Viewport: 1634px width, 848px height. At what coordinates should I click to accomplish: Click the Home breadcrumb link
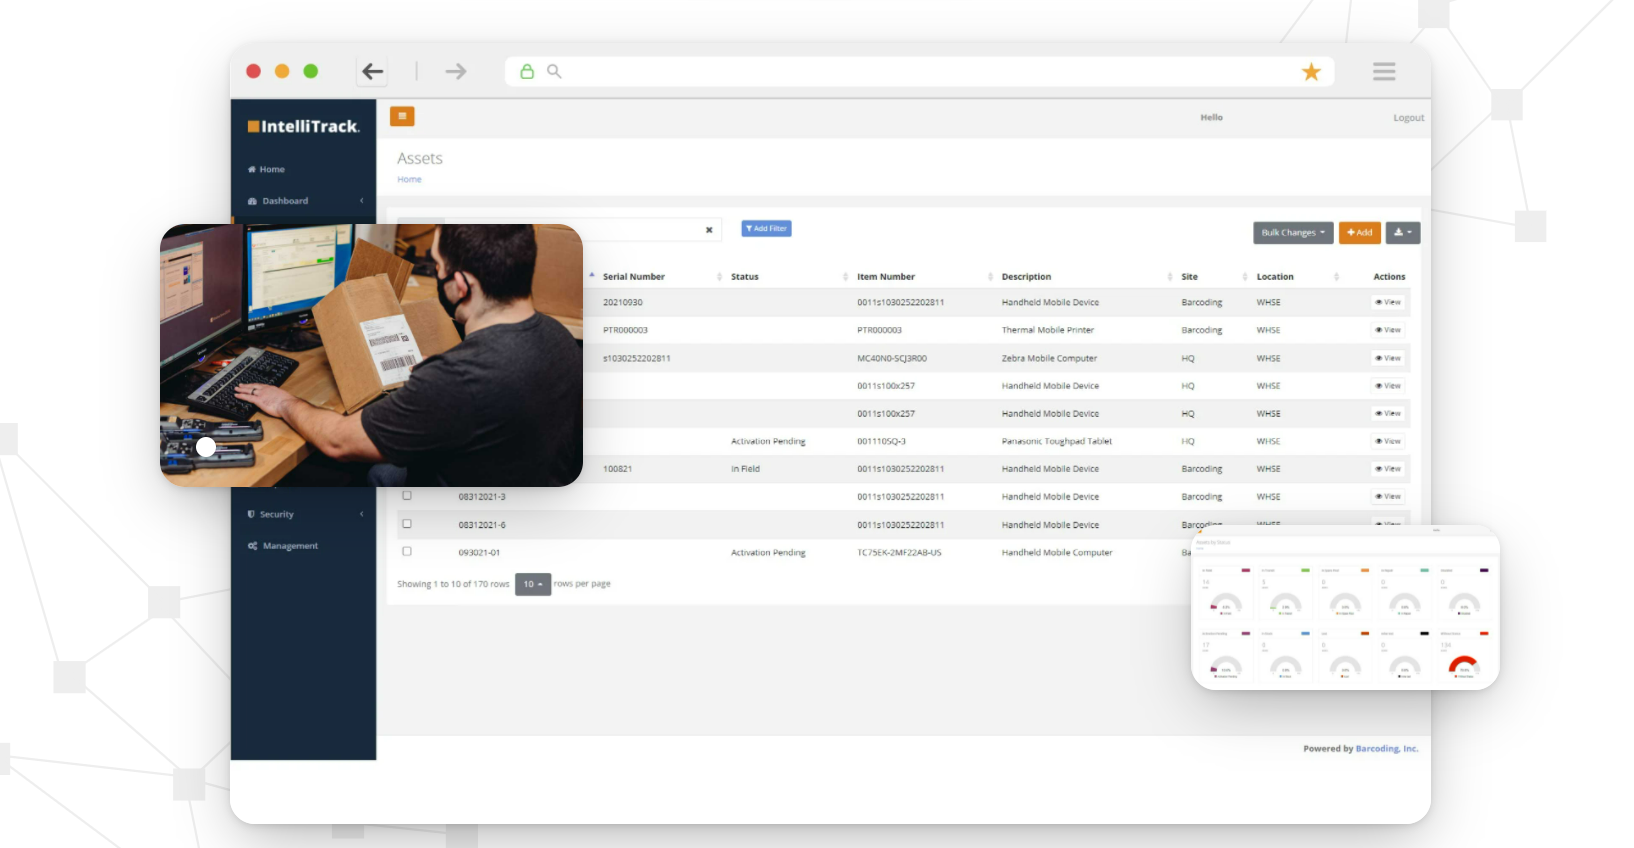tap(409, 180)
